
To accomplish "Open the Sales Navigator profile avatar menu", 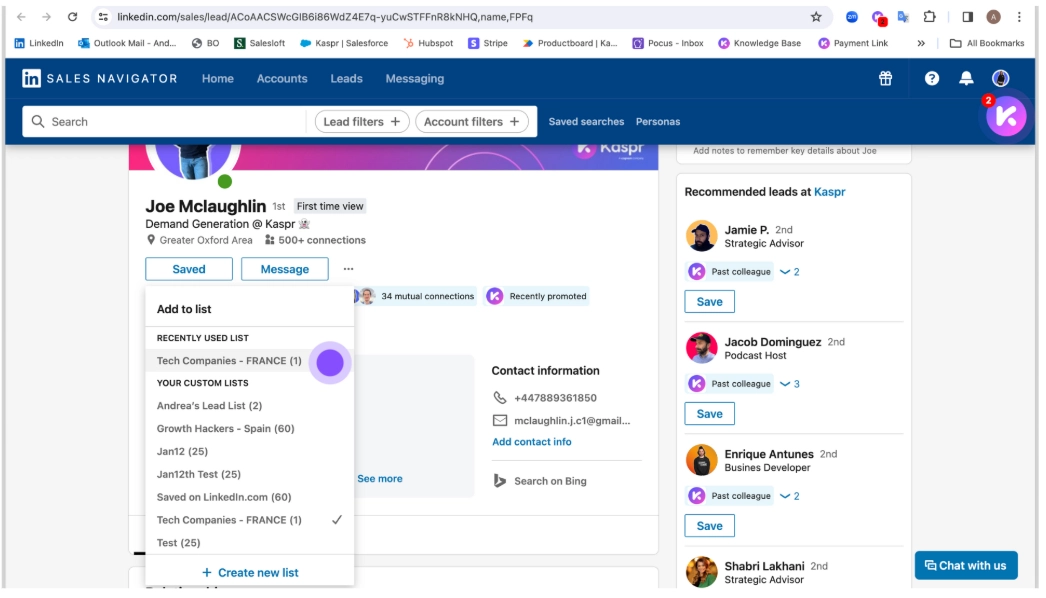I will tap(1000, 78).
